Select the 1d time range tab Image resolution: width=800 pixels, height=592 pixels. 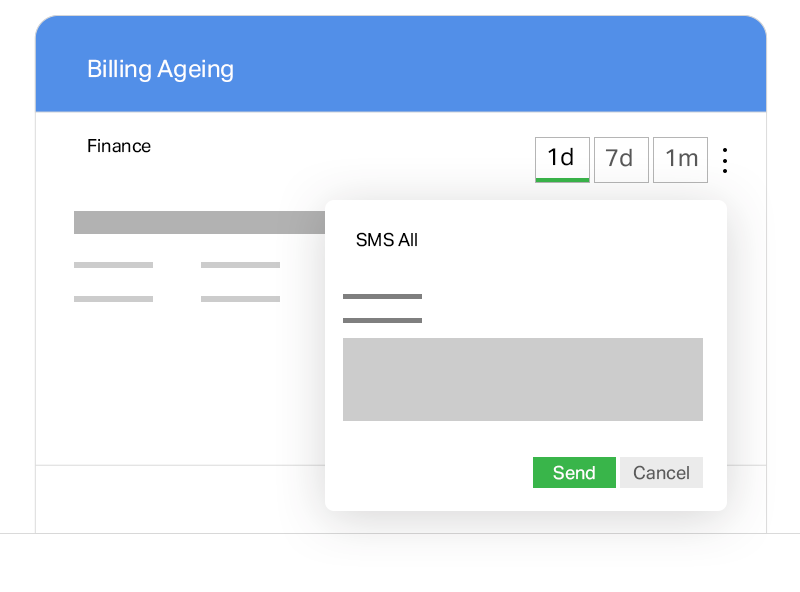[562, 159]
